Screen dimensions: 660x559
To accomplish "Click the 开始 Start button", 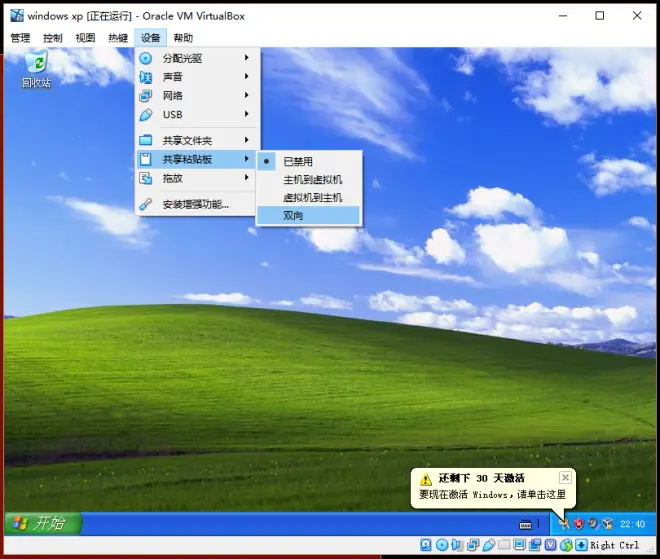I will click(43, 524).
